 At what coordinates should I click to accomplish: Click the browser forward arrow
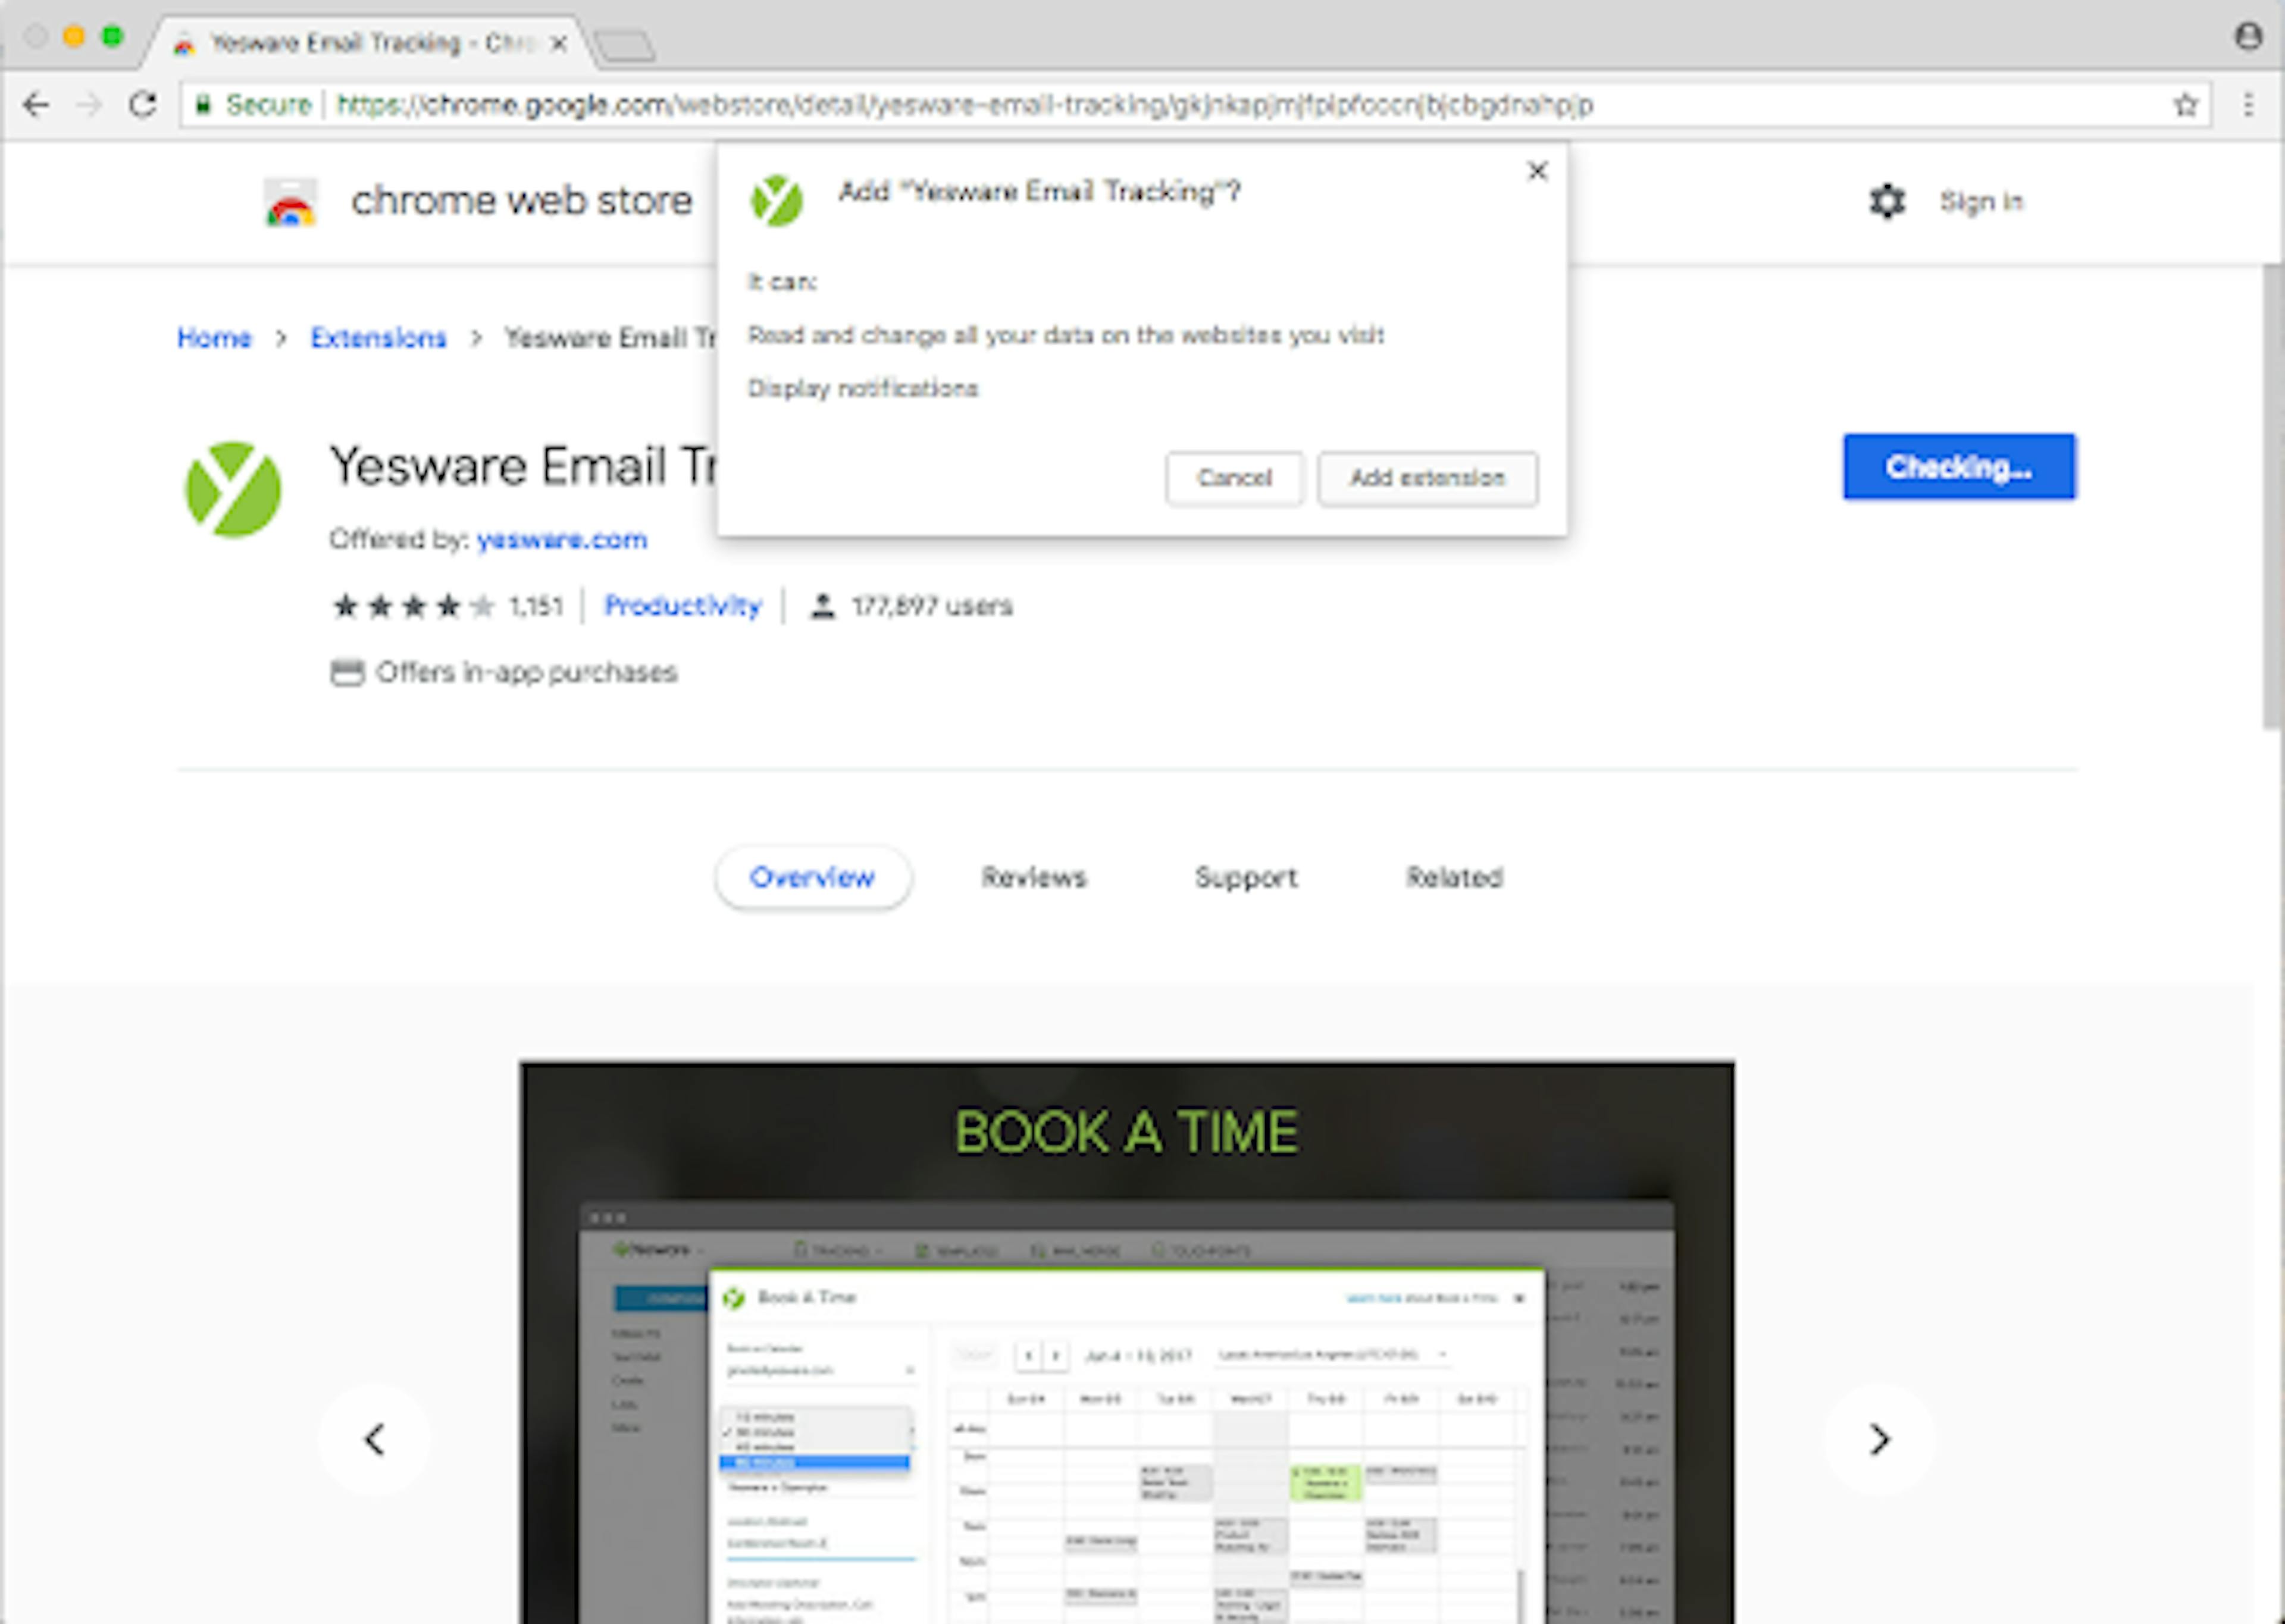coord(90,104)
